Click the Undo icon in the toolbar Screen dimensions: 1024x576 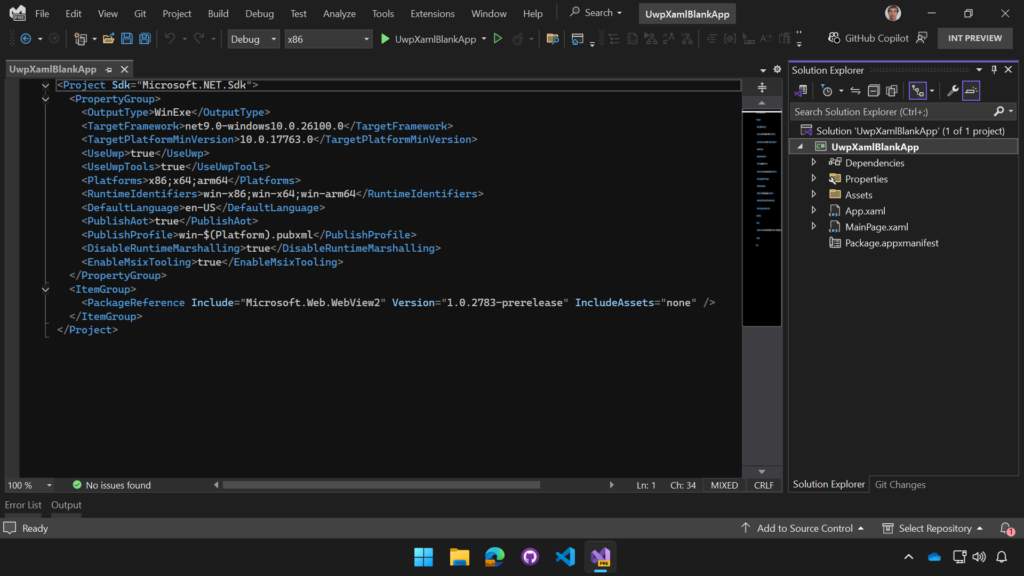(x=170, y=38)
